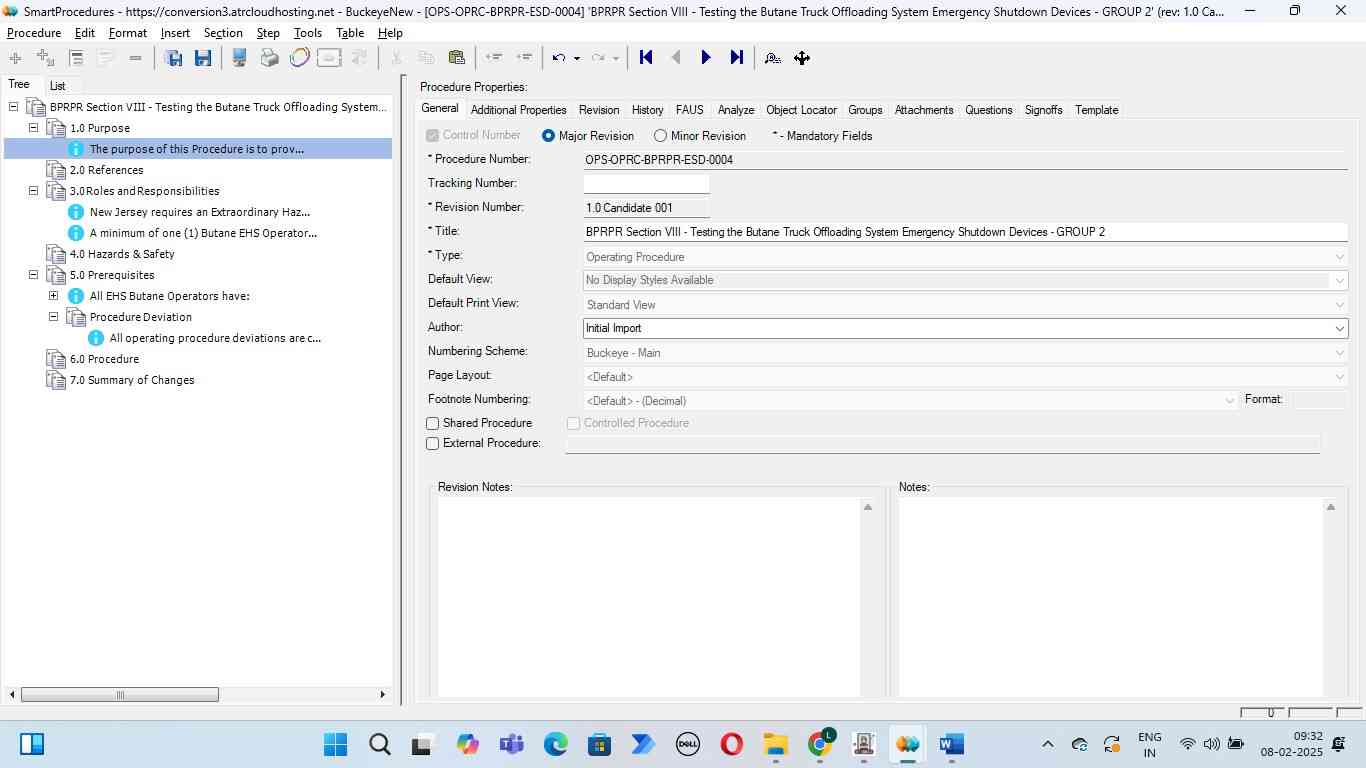1366x768 pixels.
Task: Collapse the 5.0 Prerequisites node
Action: 33,275
